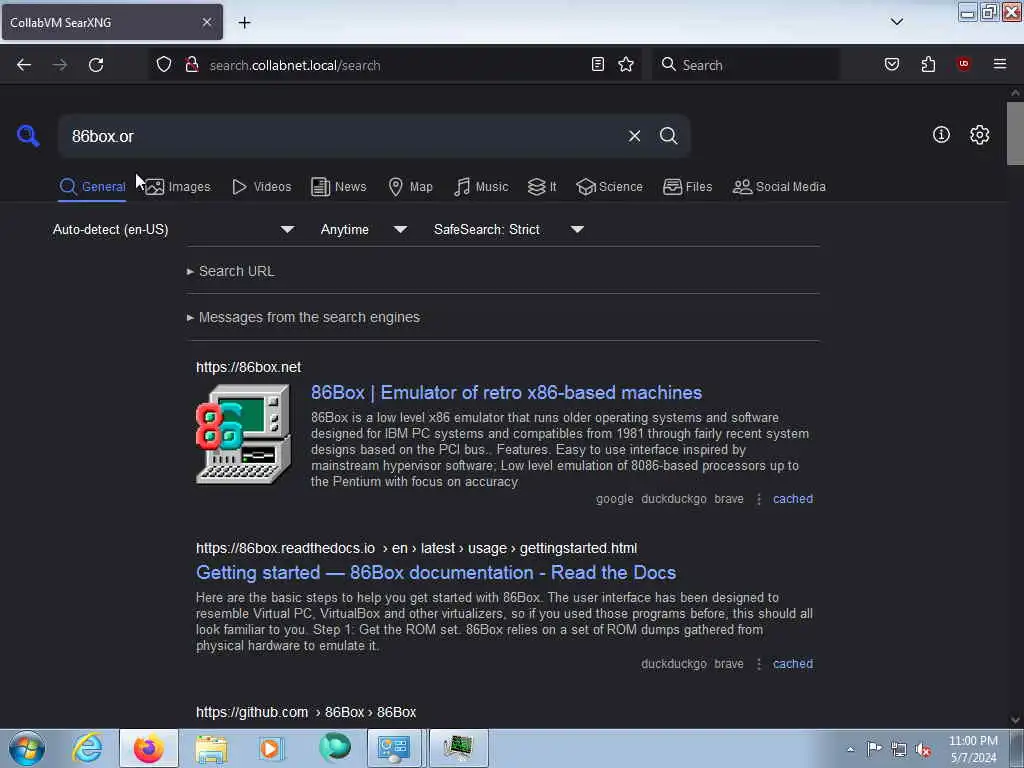
Task: Switch to the Files category
Action: pos(688,187)
